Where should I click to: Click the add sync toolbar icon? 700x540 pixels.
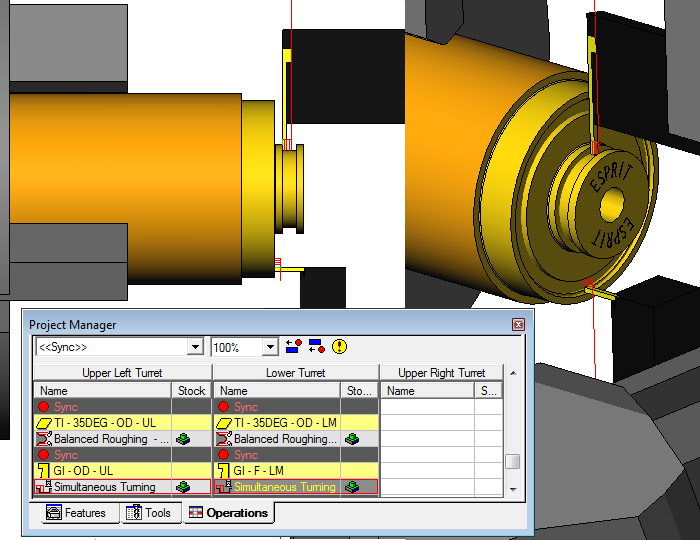[x=294, y=347]
